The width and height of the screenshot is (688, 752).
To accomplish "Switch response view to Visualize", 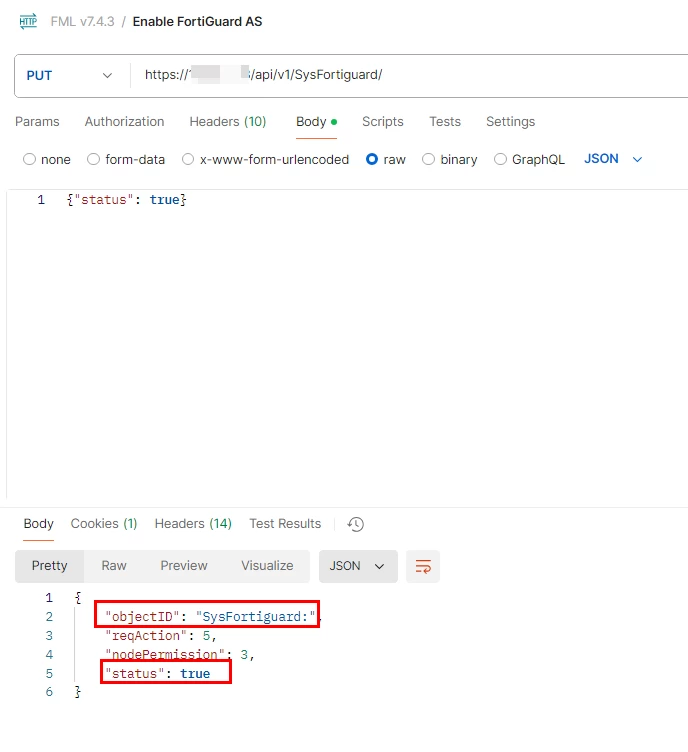I will tap(267, 566).
